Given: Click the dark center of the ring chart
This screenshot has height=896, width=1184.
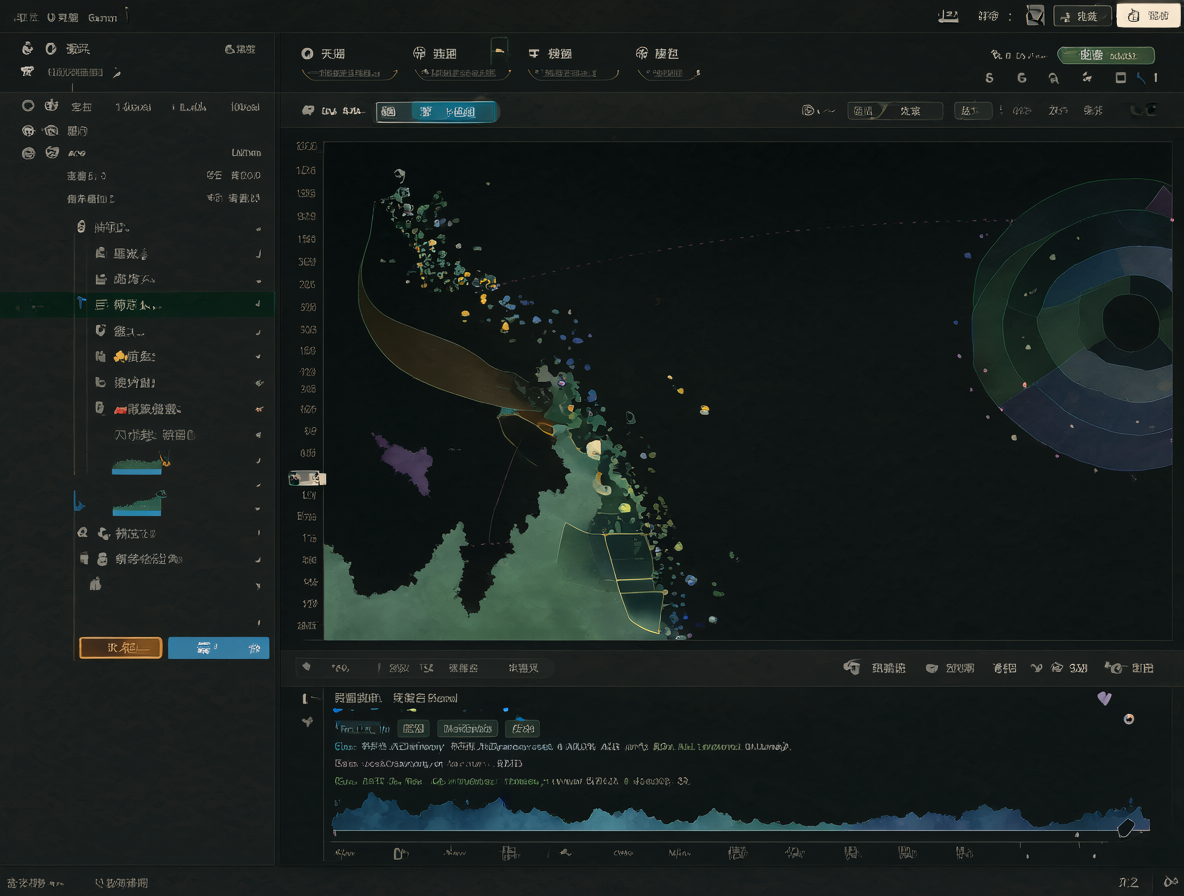Looking at the screenshot, I should coord(1130,322).
